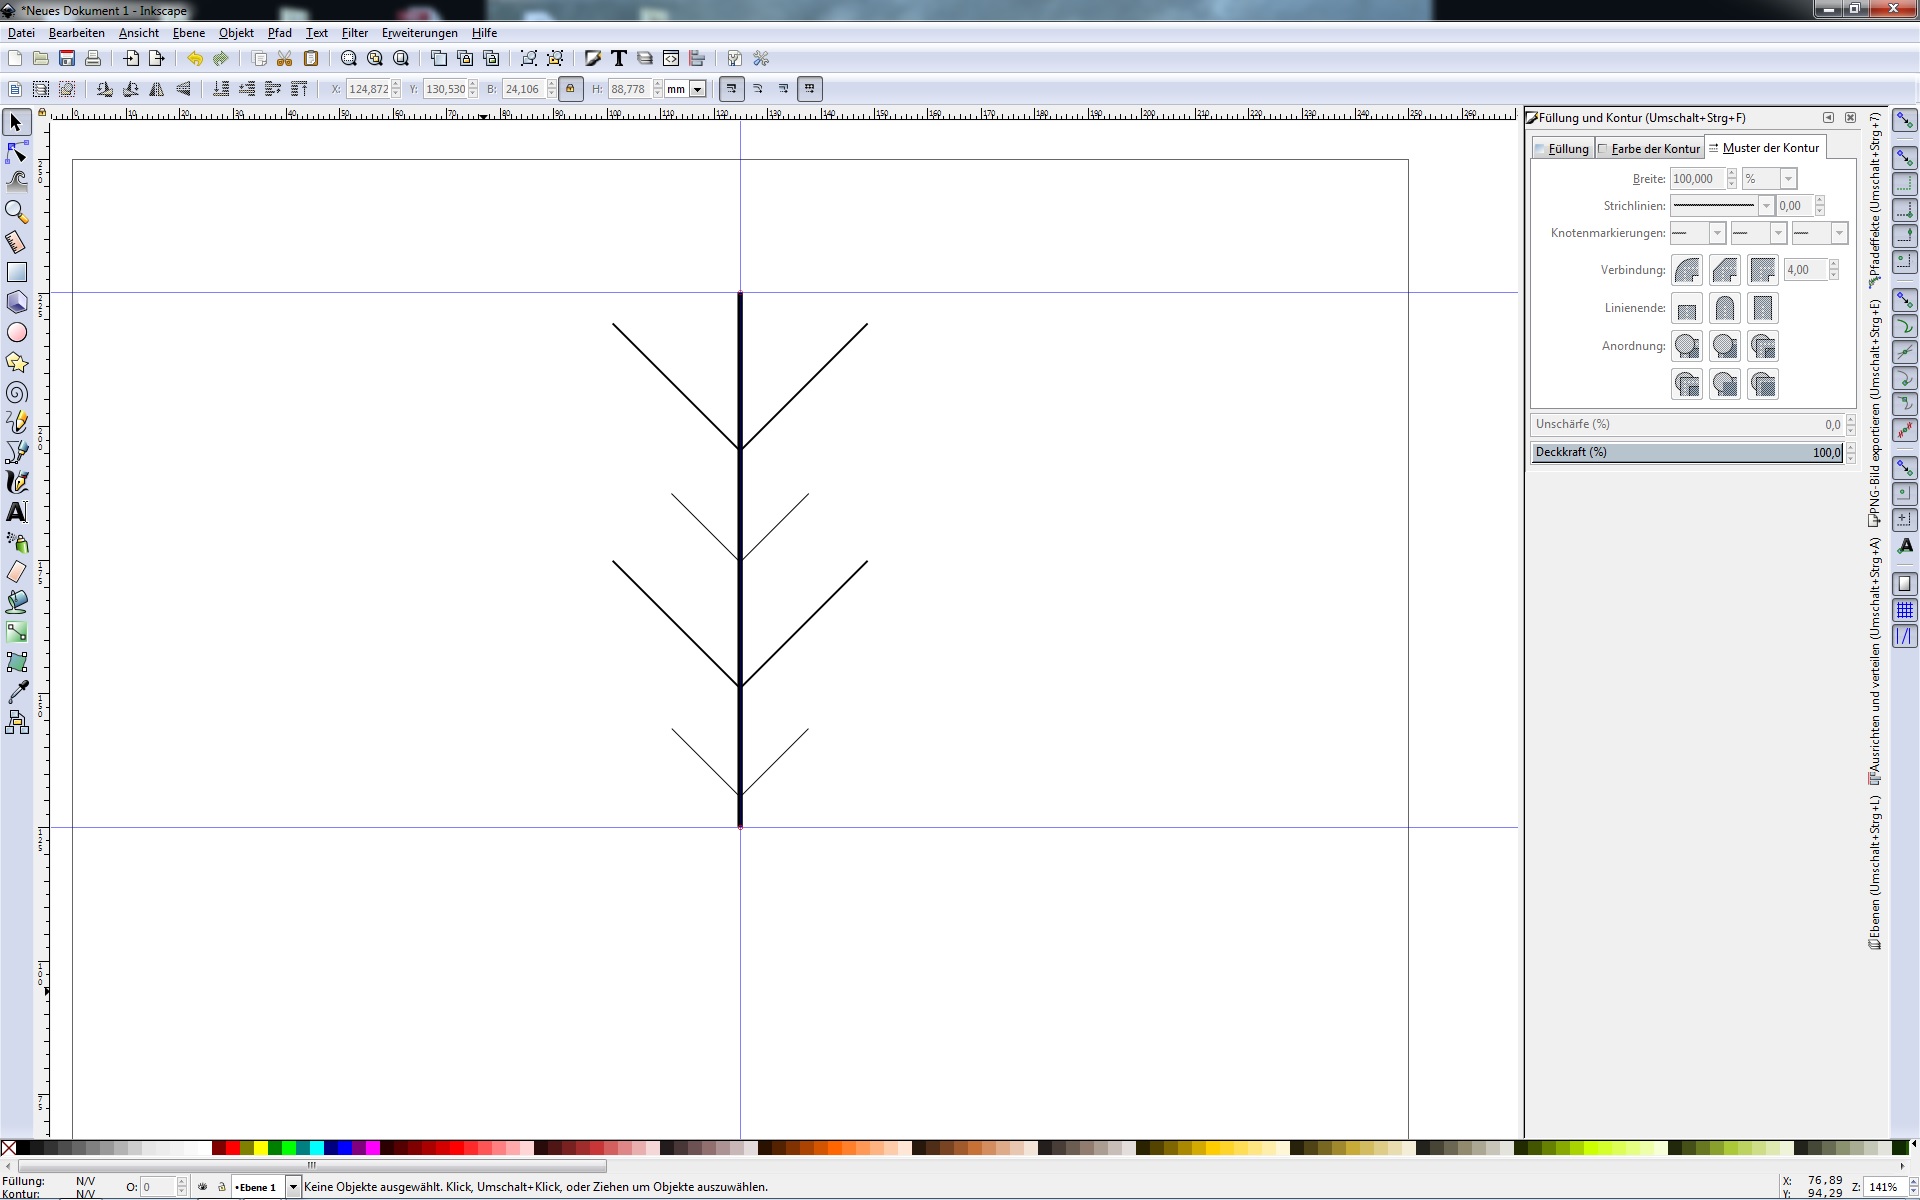Switch to Farbe der Kontur tab
Viewport: 1920px width, 1200px height.
[x=1650, y=149]
